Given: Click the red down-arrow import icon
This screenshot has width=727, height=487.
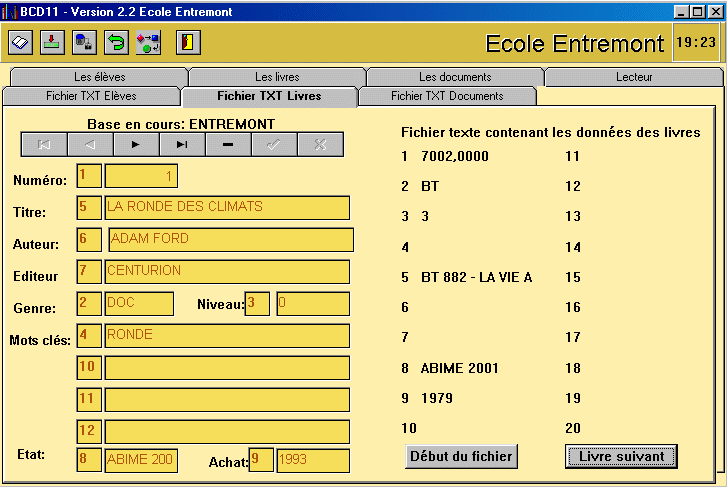Looking at the screenshot, I should point(53,43).
